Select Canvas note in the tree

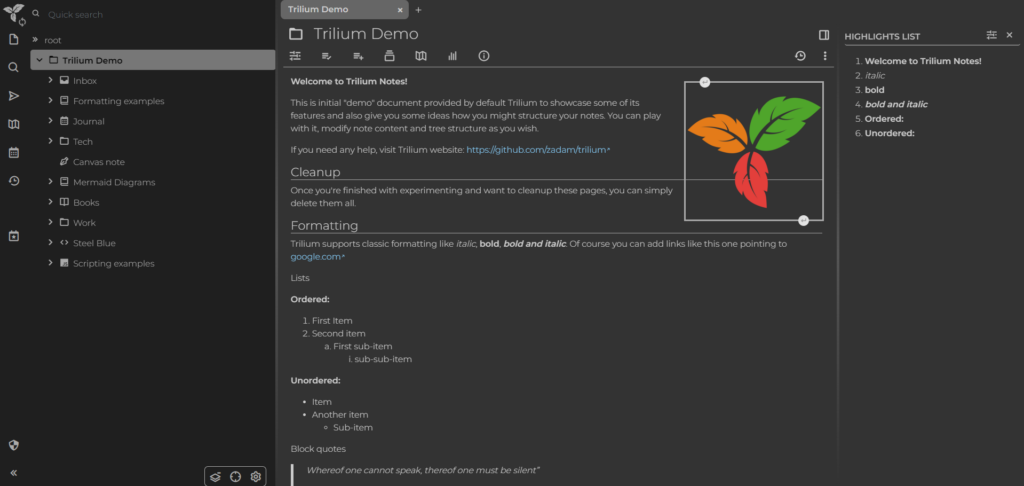click(99, 162)
